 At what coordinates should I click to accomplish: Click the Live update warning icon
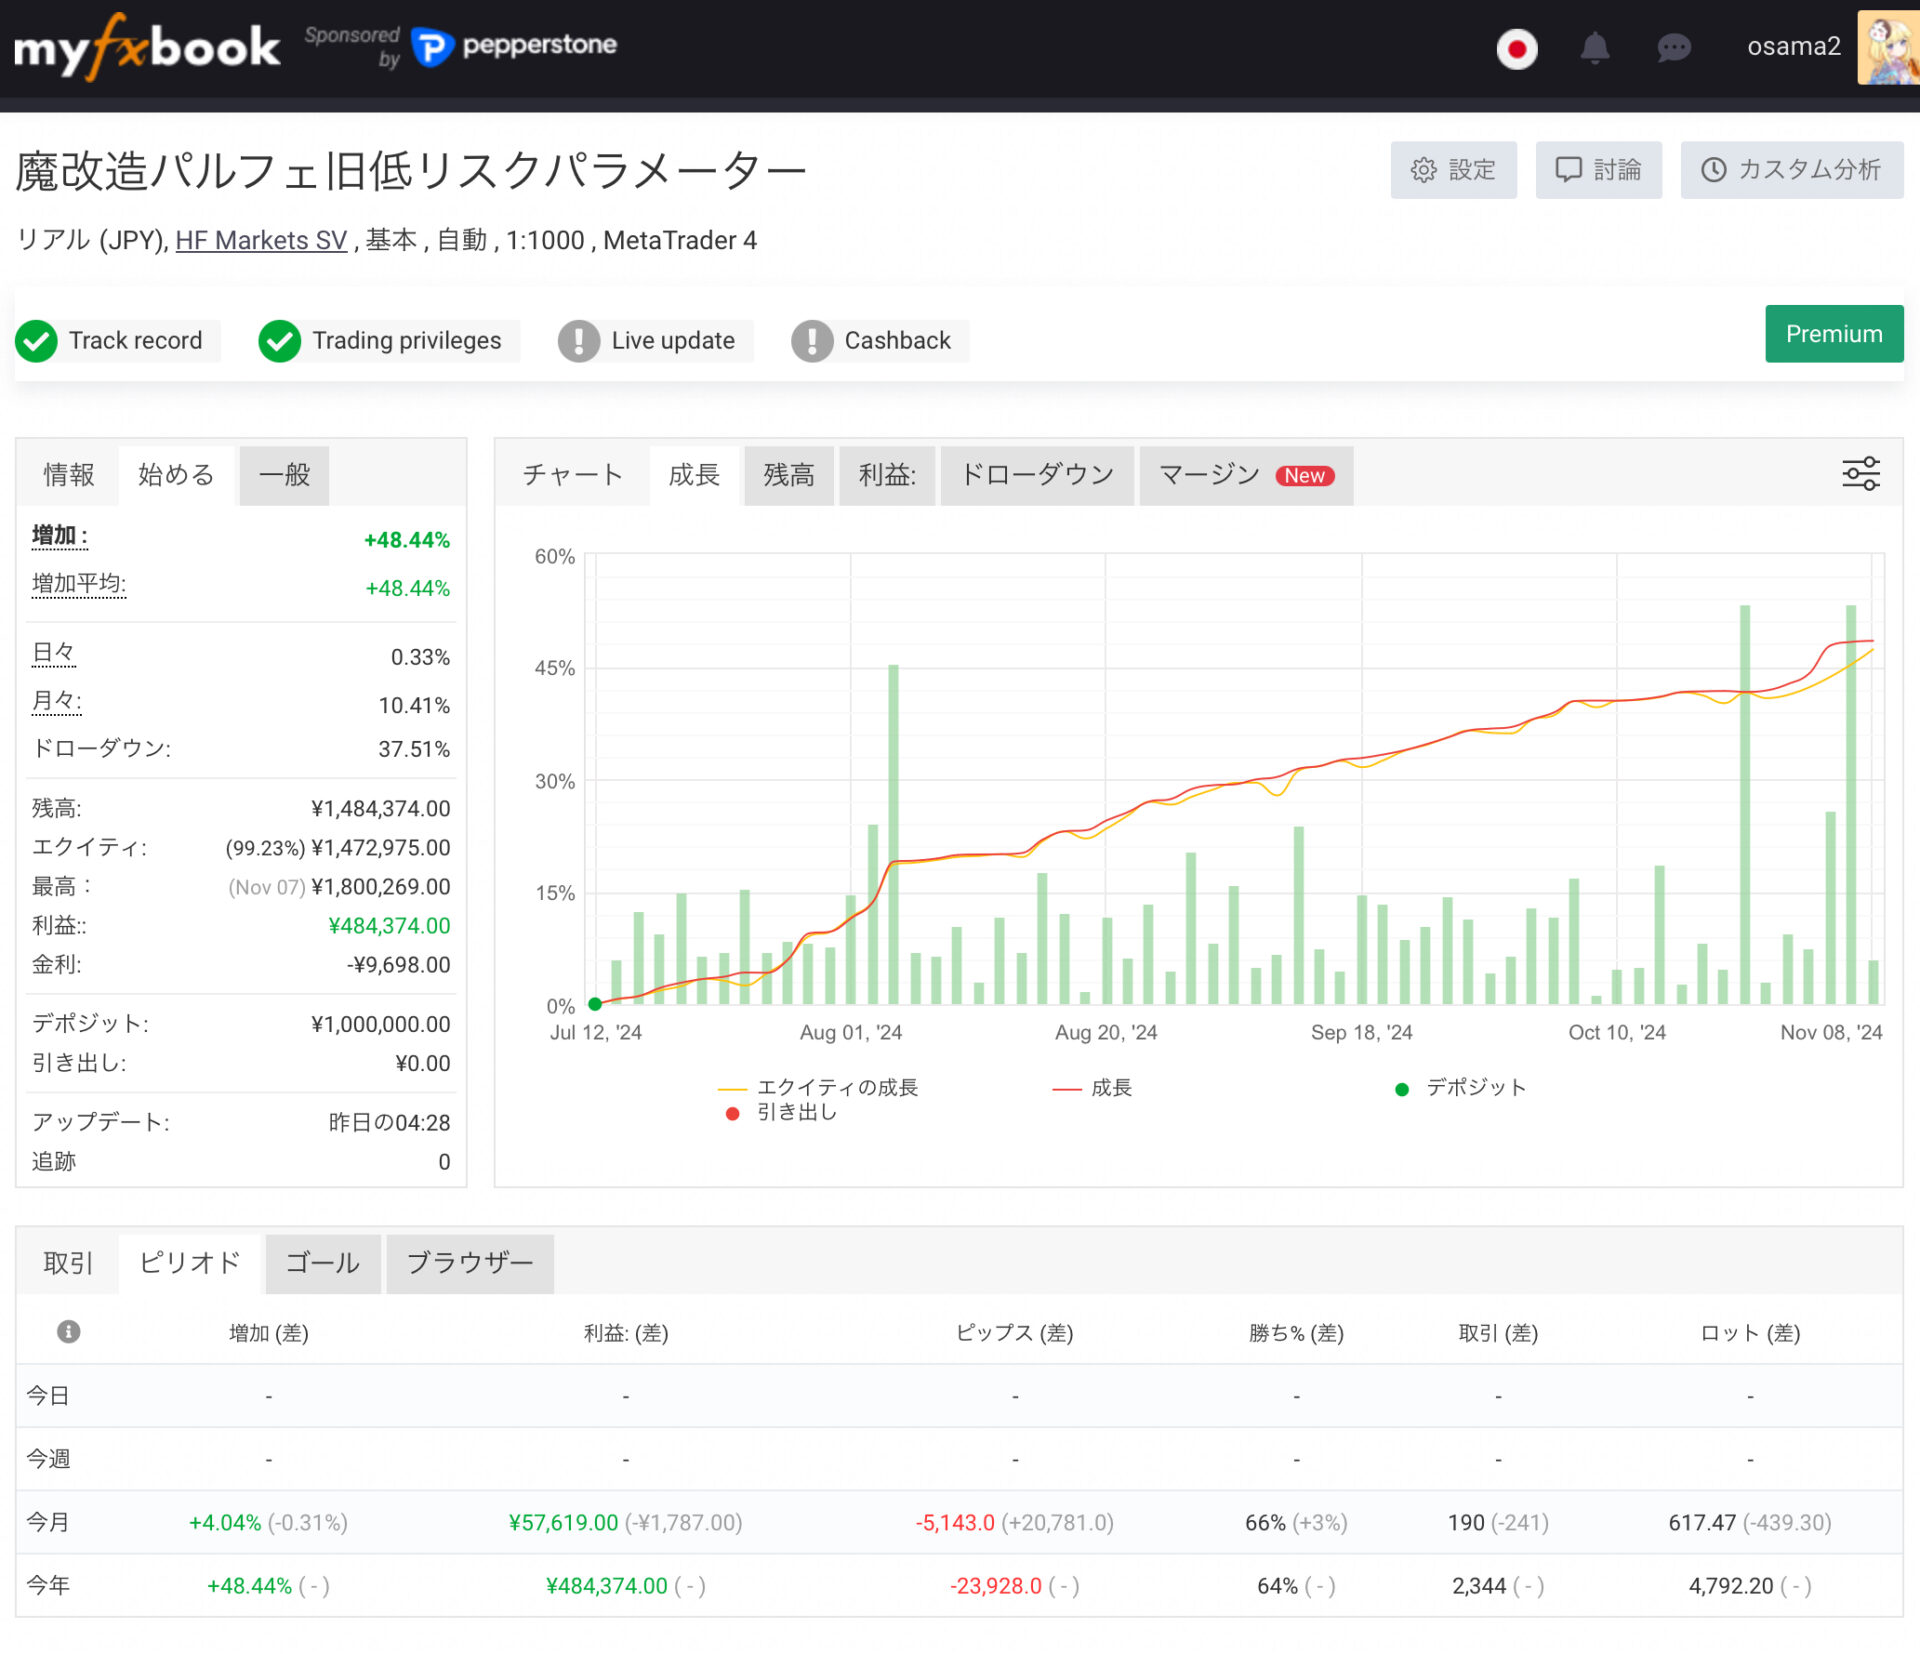[x=579, y=341]
